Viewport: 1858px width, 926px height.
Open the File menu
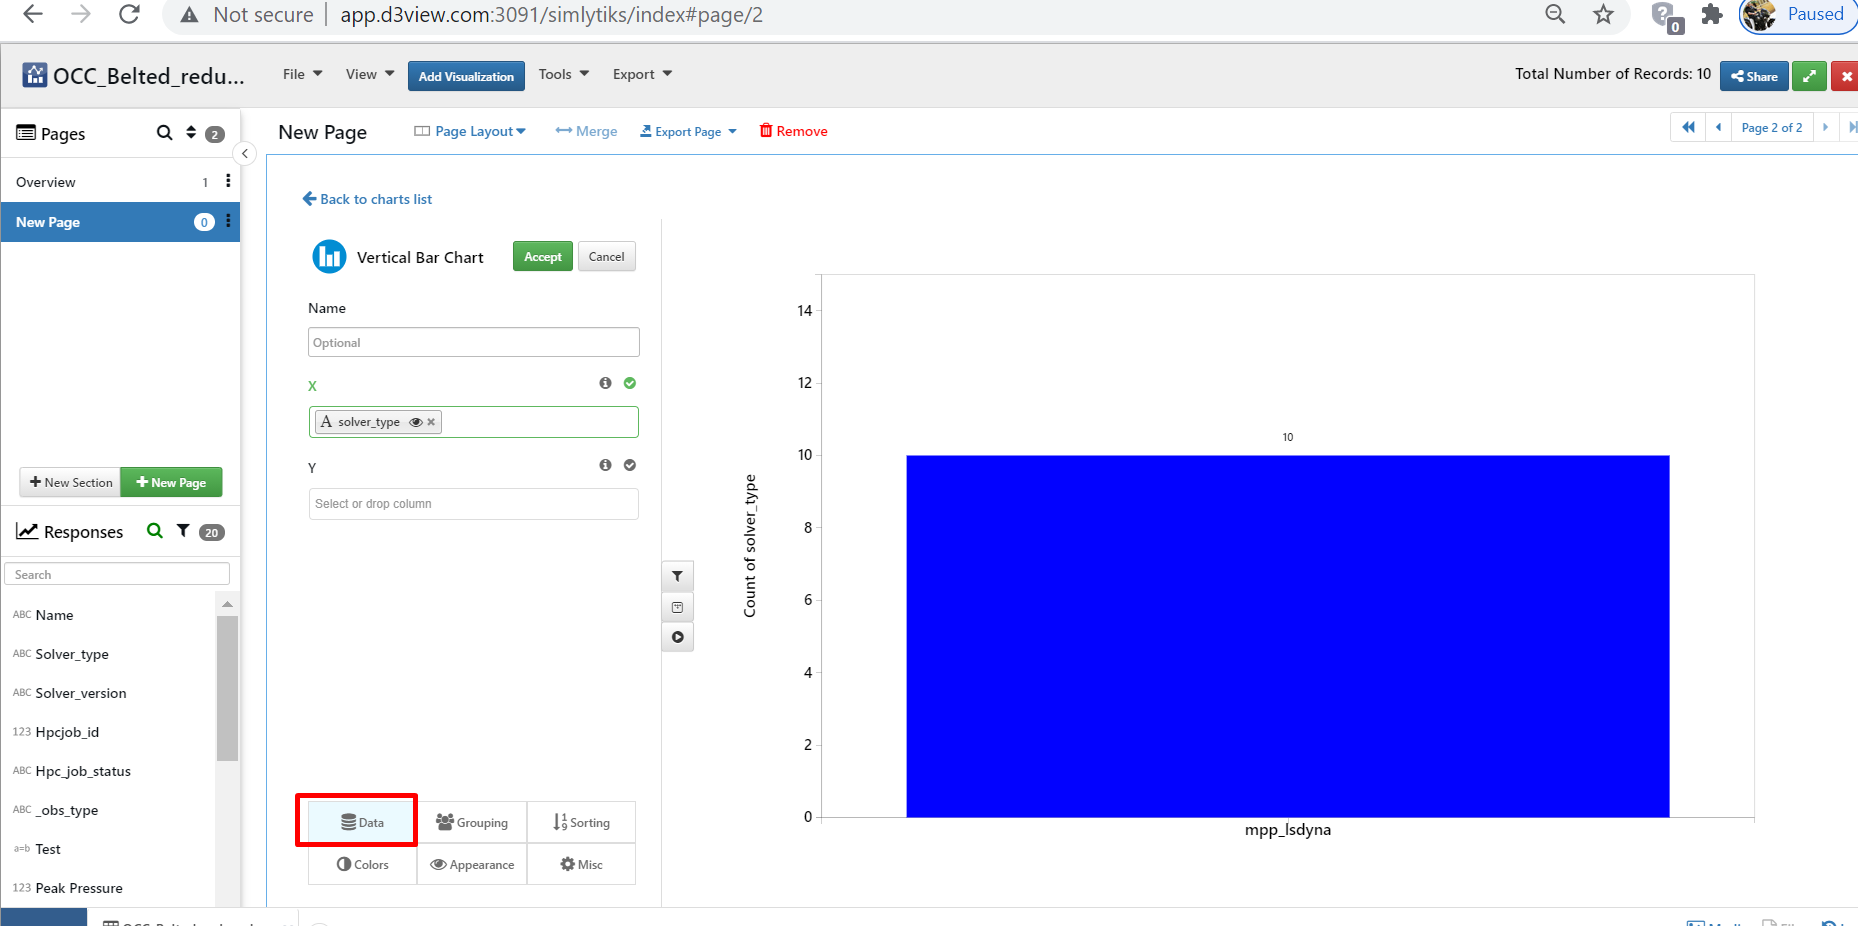point(302,74)
